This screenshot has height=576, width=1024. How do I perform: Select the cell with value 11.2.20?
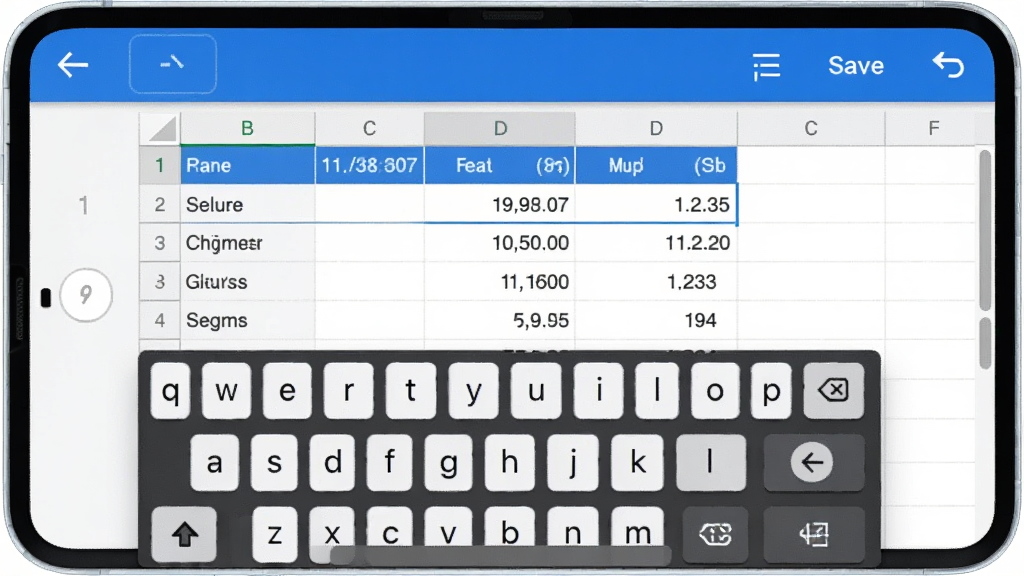pos(656,243)
